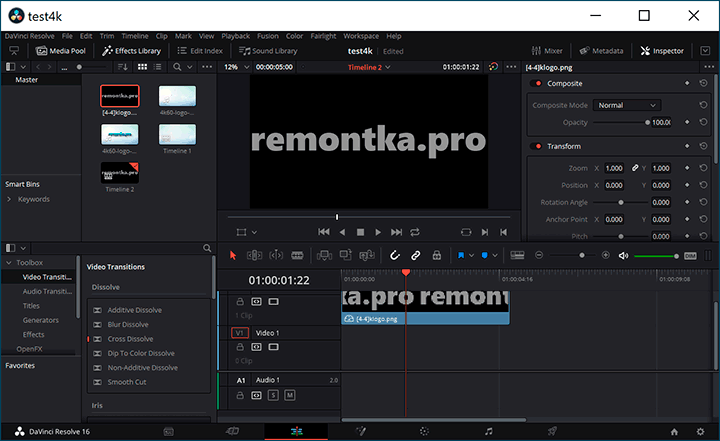Open the Media Pool panel
The height and width of the screenshot is (441, 720).
[61, 51]
